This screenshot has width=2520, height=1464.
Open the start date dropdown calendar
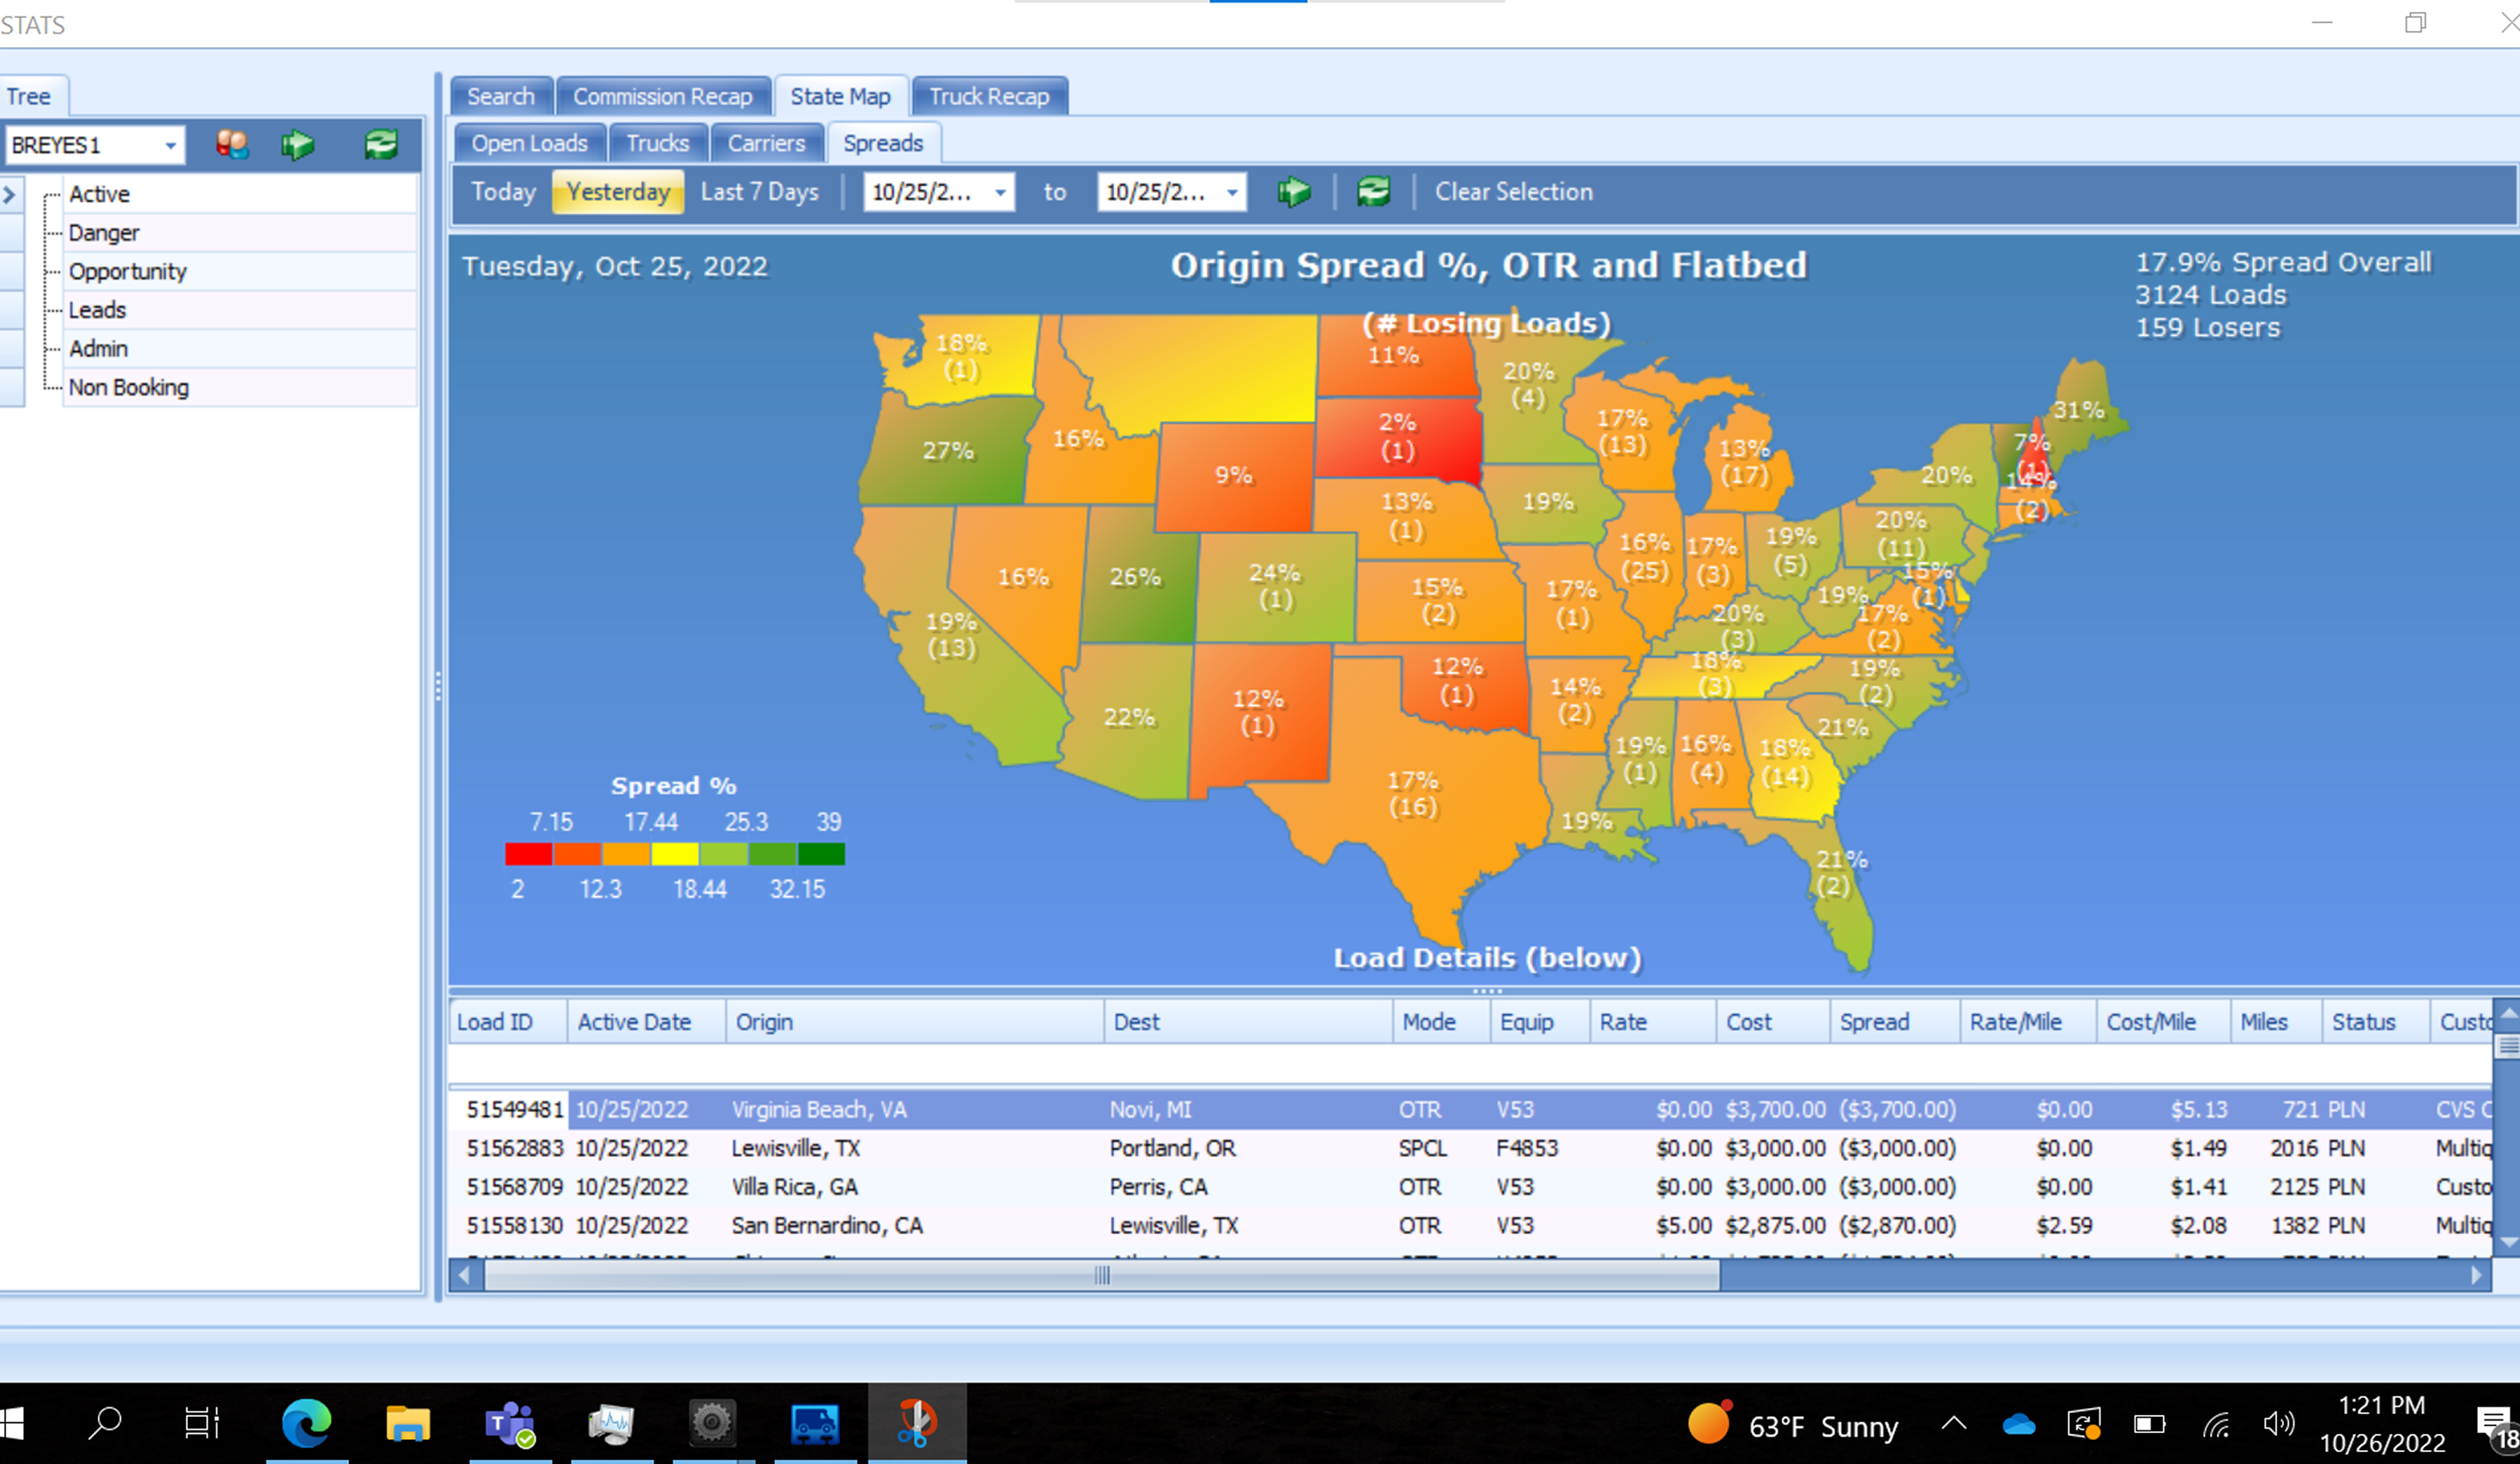1000,192
